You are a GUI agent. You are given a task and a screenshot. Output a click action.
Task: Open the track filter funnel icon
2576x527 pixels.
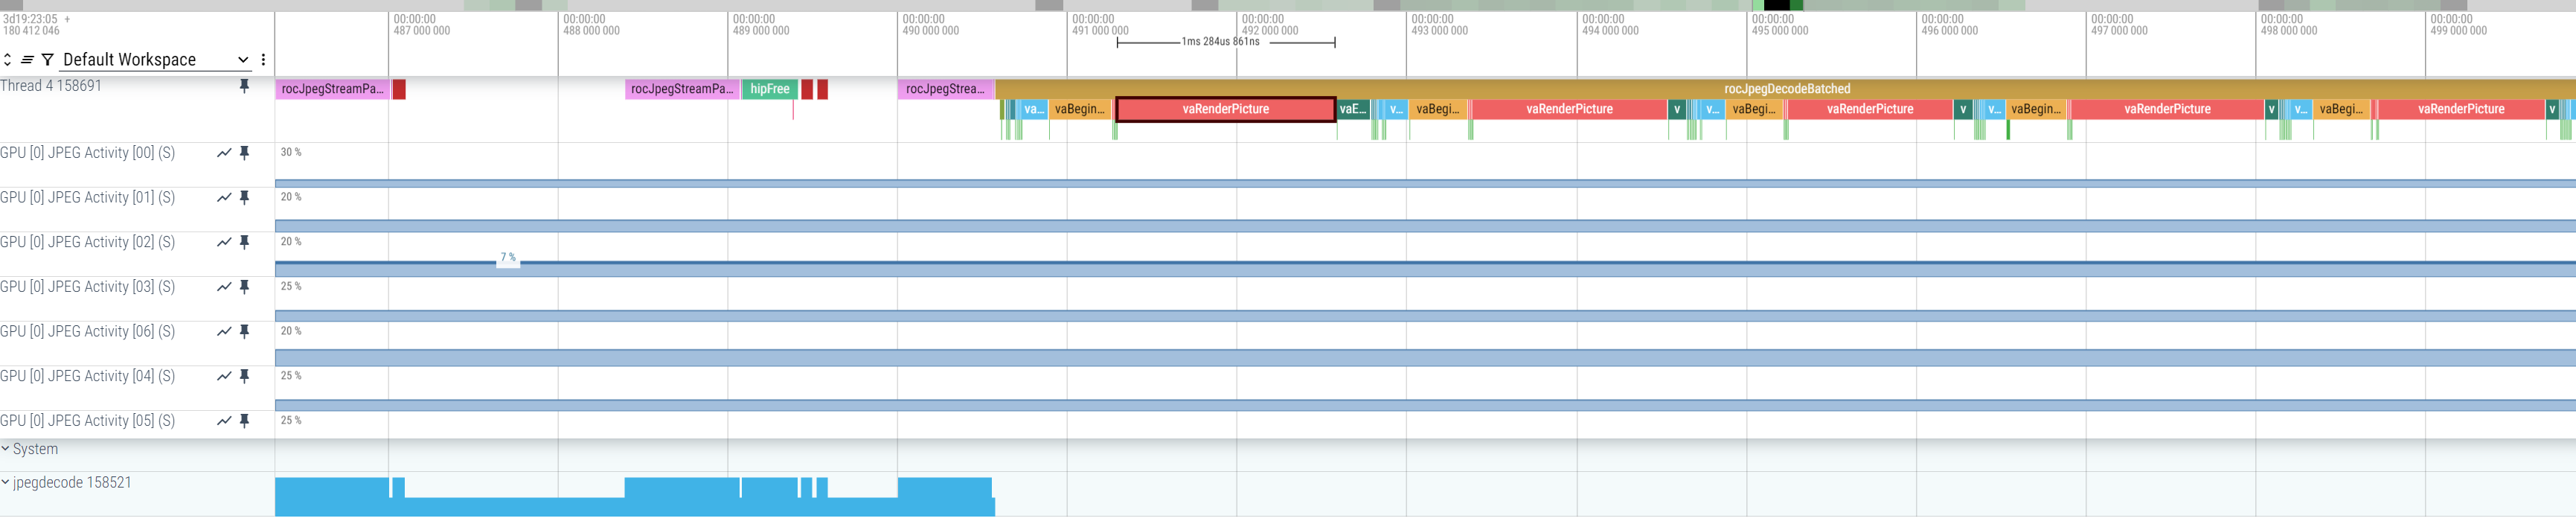(47, 60)
